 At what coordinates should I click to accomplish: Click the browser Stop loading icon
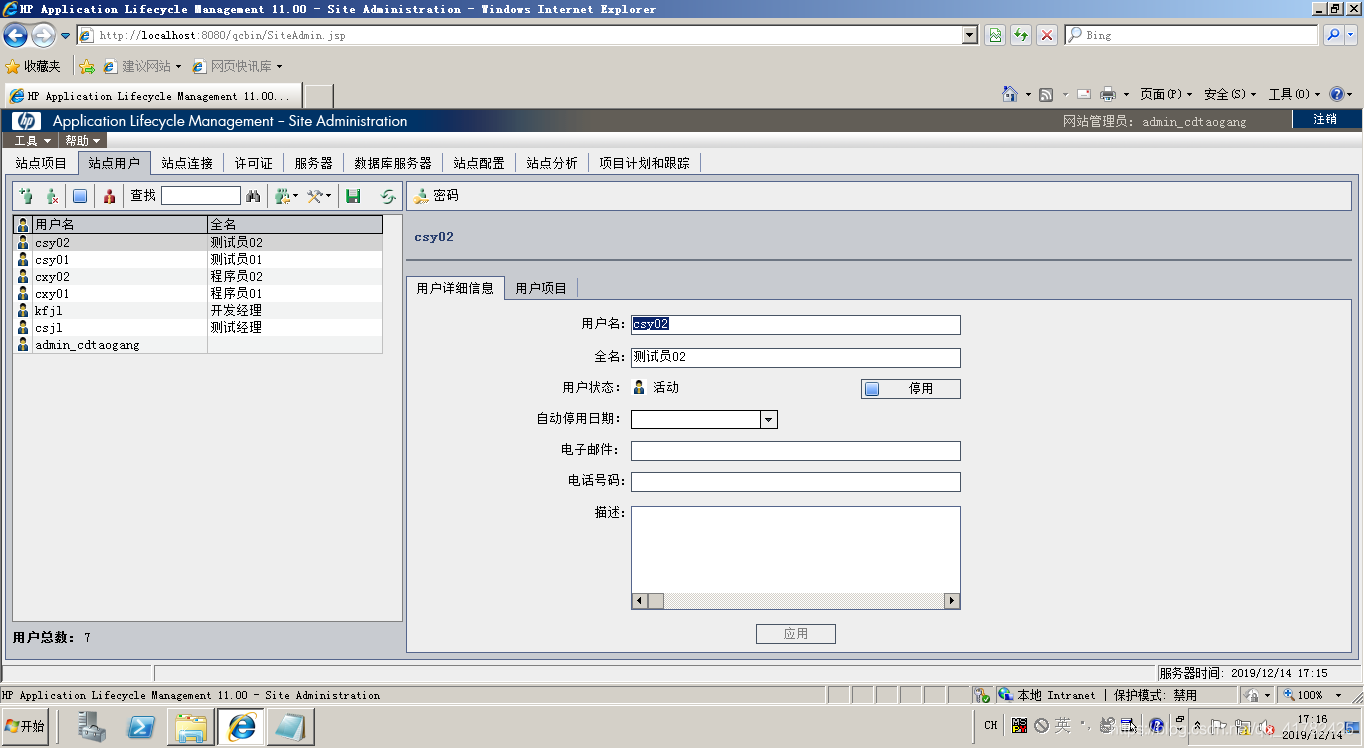(x=1047, y=35)
